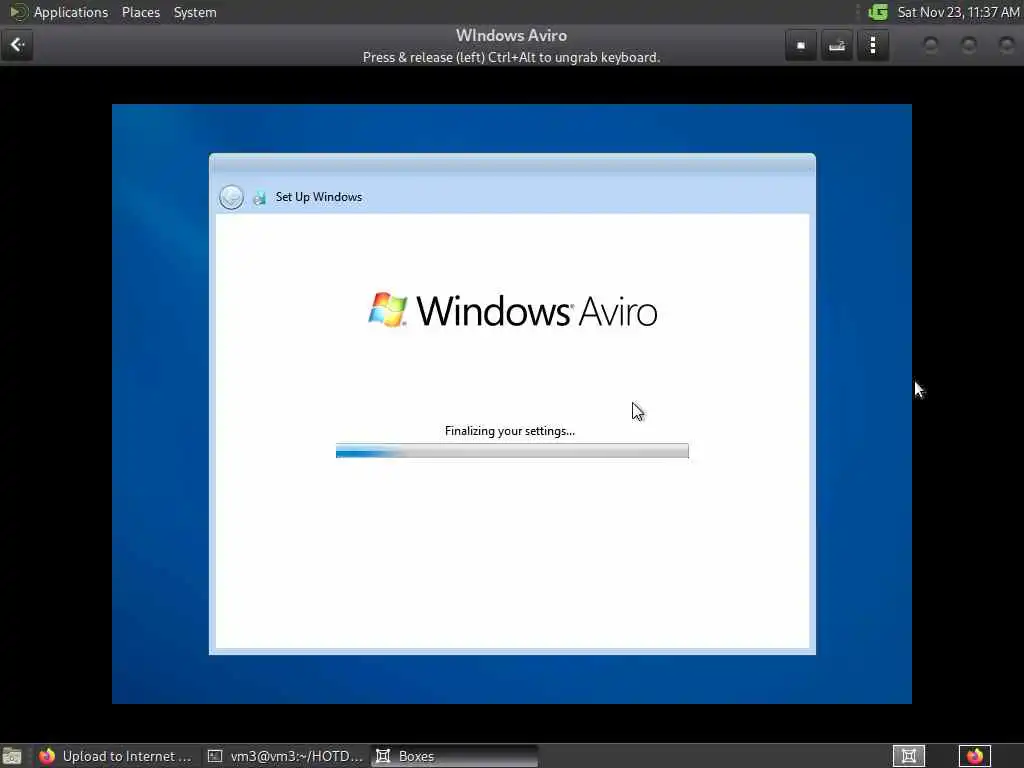Click the 'Set Up Windows' title text
The height and width of the screenshot is (768, 1024).
(x=319, y=197)
